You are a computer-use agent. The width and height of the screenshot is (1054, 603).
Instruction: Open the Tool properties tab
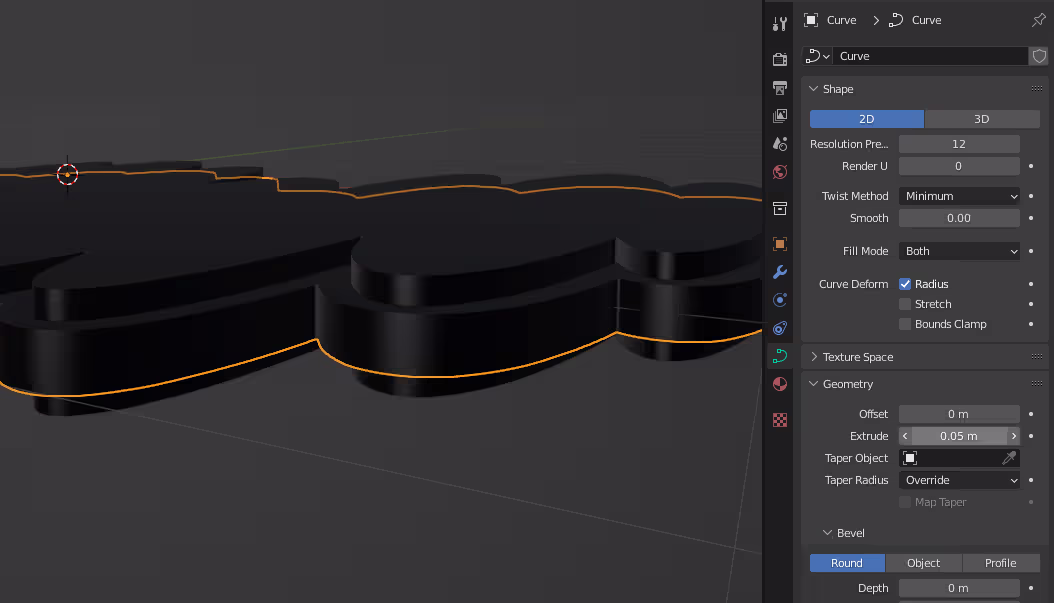[780, 23]
